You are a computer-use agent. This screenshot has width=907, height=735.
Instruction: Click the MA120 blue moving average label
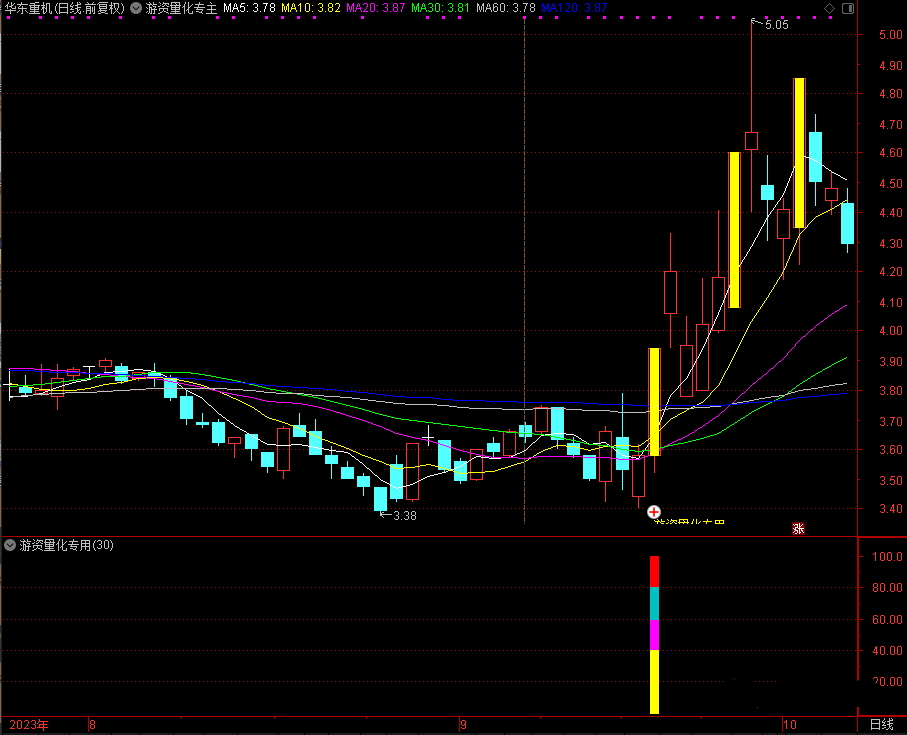(573, 8)
